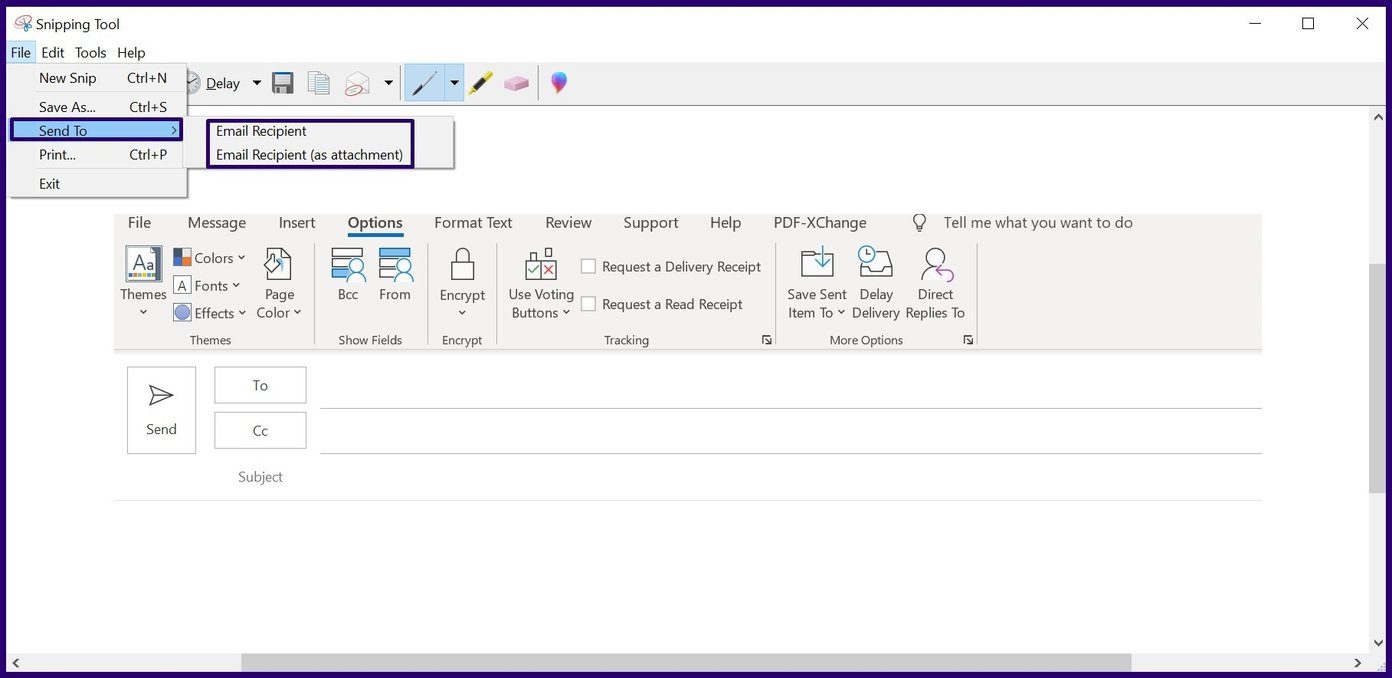
Task: Expand the Send Snip dropdown arrow
Action: point(388,83)
